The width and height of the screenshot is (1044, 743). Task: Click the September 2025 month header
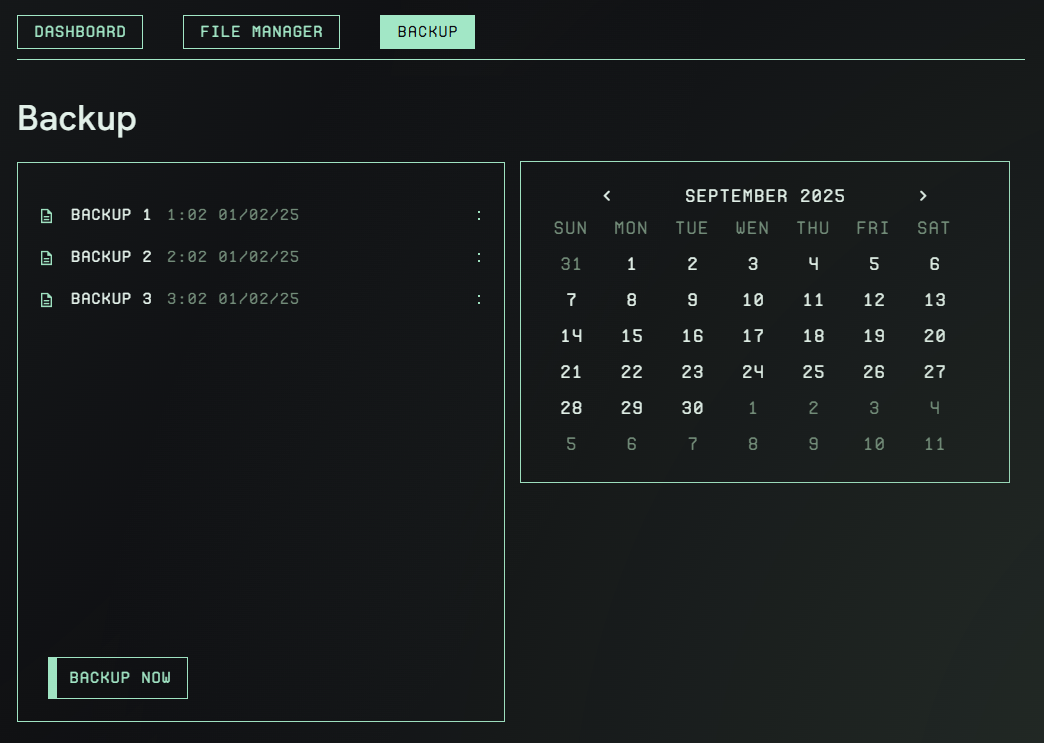[x=765, y=196]
